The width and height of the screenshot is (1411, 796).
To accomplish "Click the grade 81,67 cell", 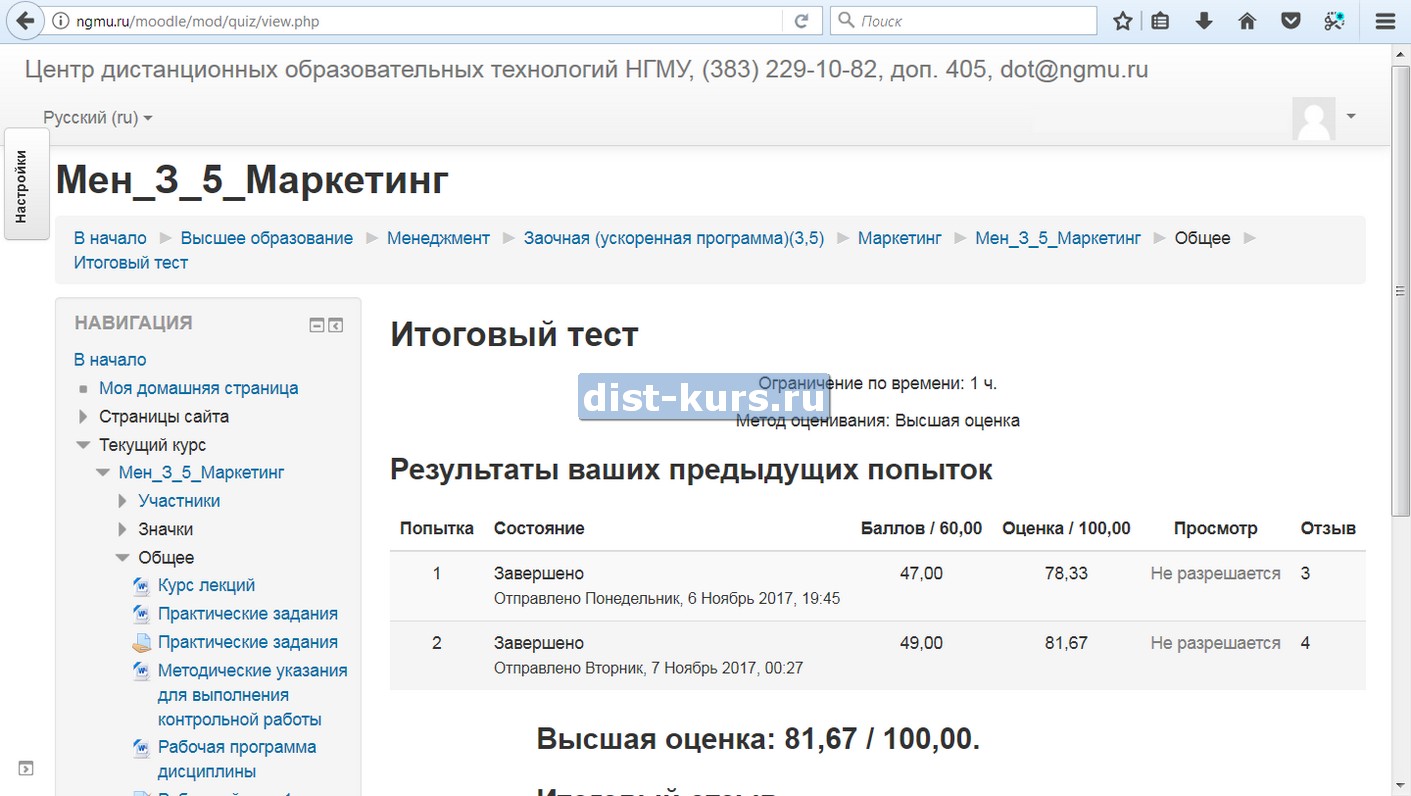I will pyautogui.click(x=1066, y=643).
